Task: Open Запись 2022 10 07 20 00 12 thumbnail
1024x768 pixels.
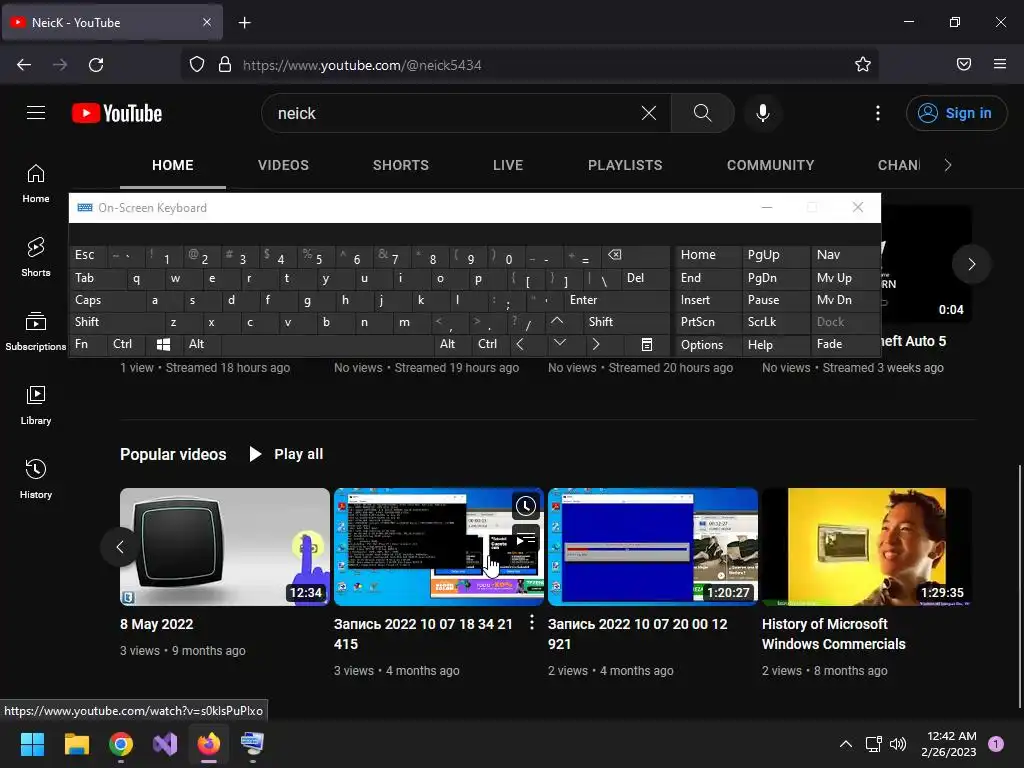Action: (x=653, y=547)
